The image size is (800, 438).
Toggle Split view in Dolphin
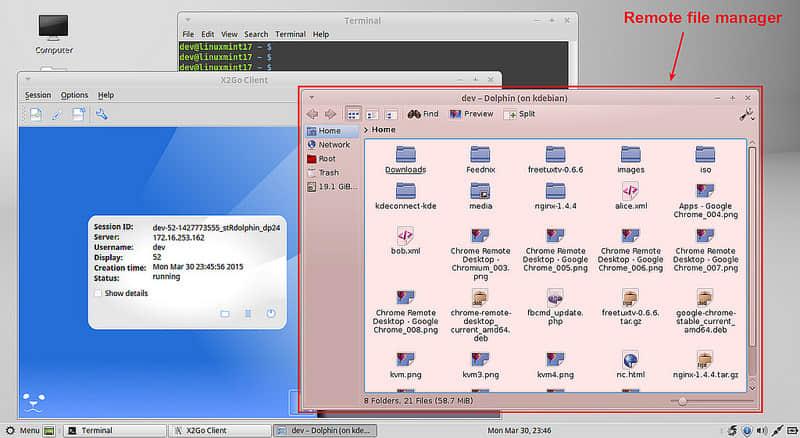pyautogui.click(x=520, y=114)
